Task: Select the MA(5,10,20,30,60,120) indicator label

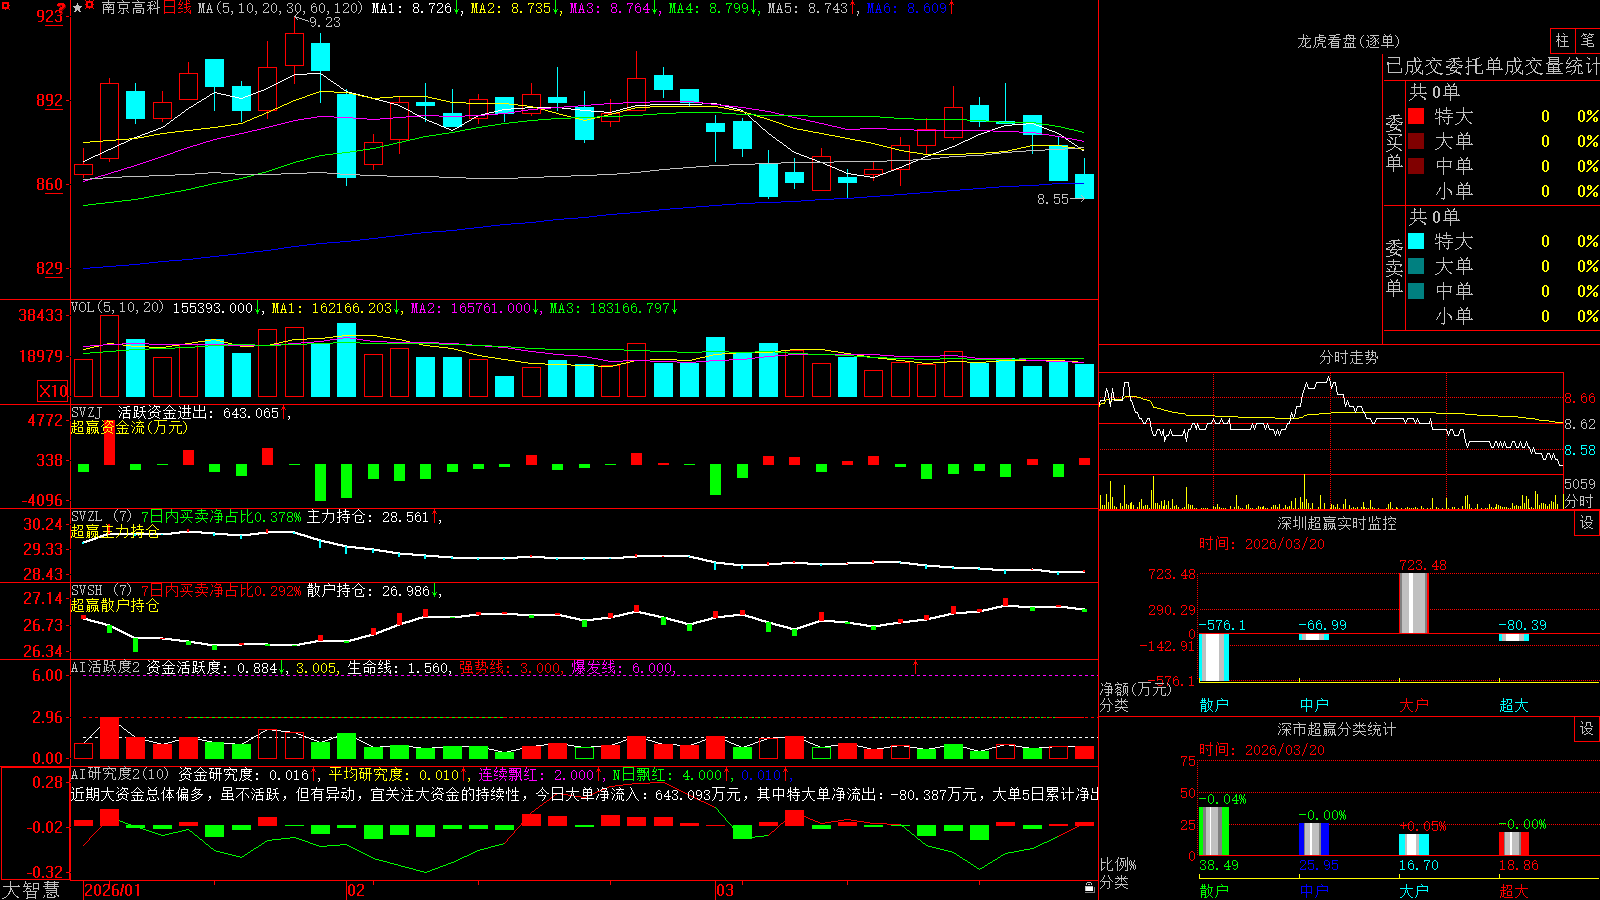Action: click(280, 8)
